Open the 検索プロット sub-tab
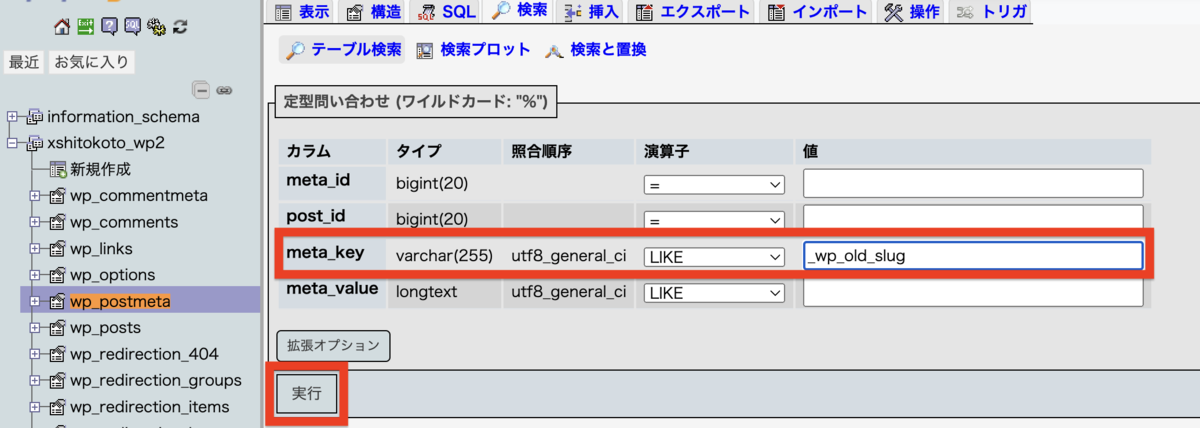This screenshot has width=1200, height=428. tap(473, 48)
